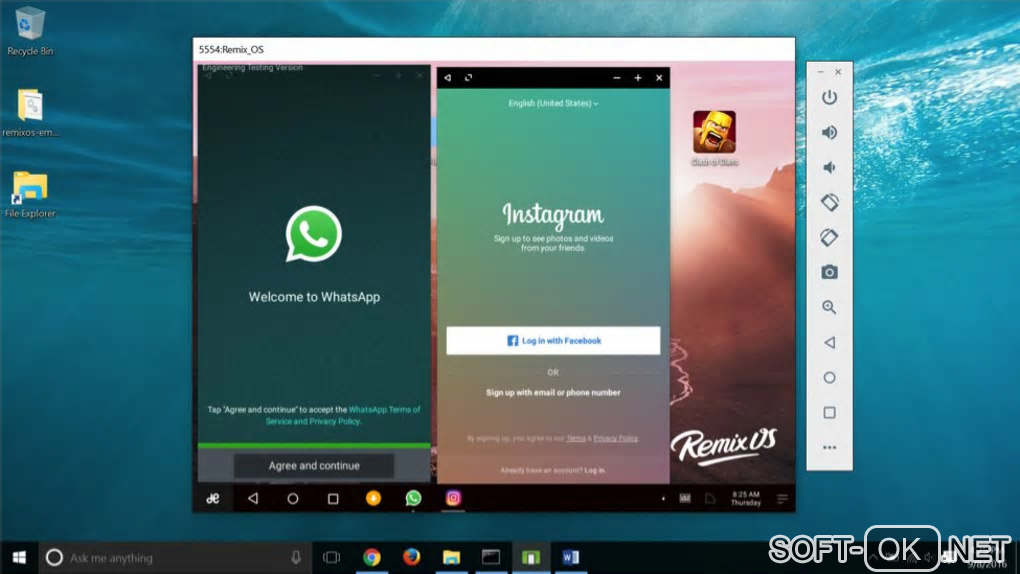1020x574 pixels.
Task: Minimize the Instagram app window
Action: [617, 78]
